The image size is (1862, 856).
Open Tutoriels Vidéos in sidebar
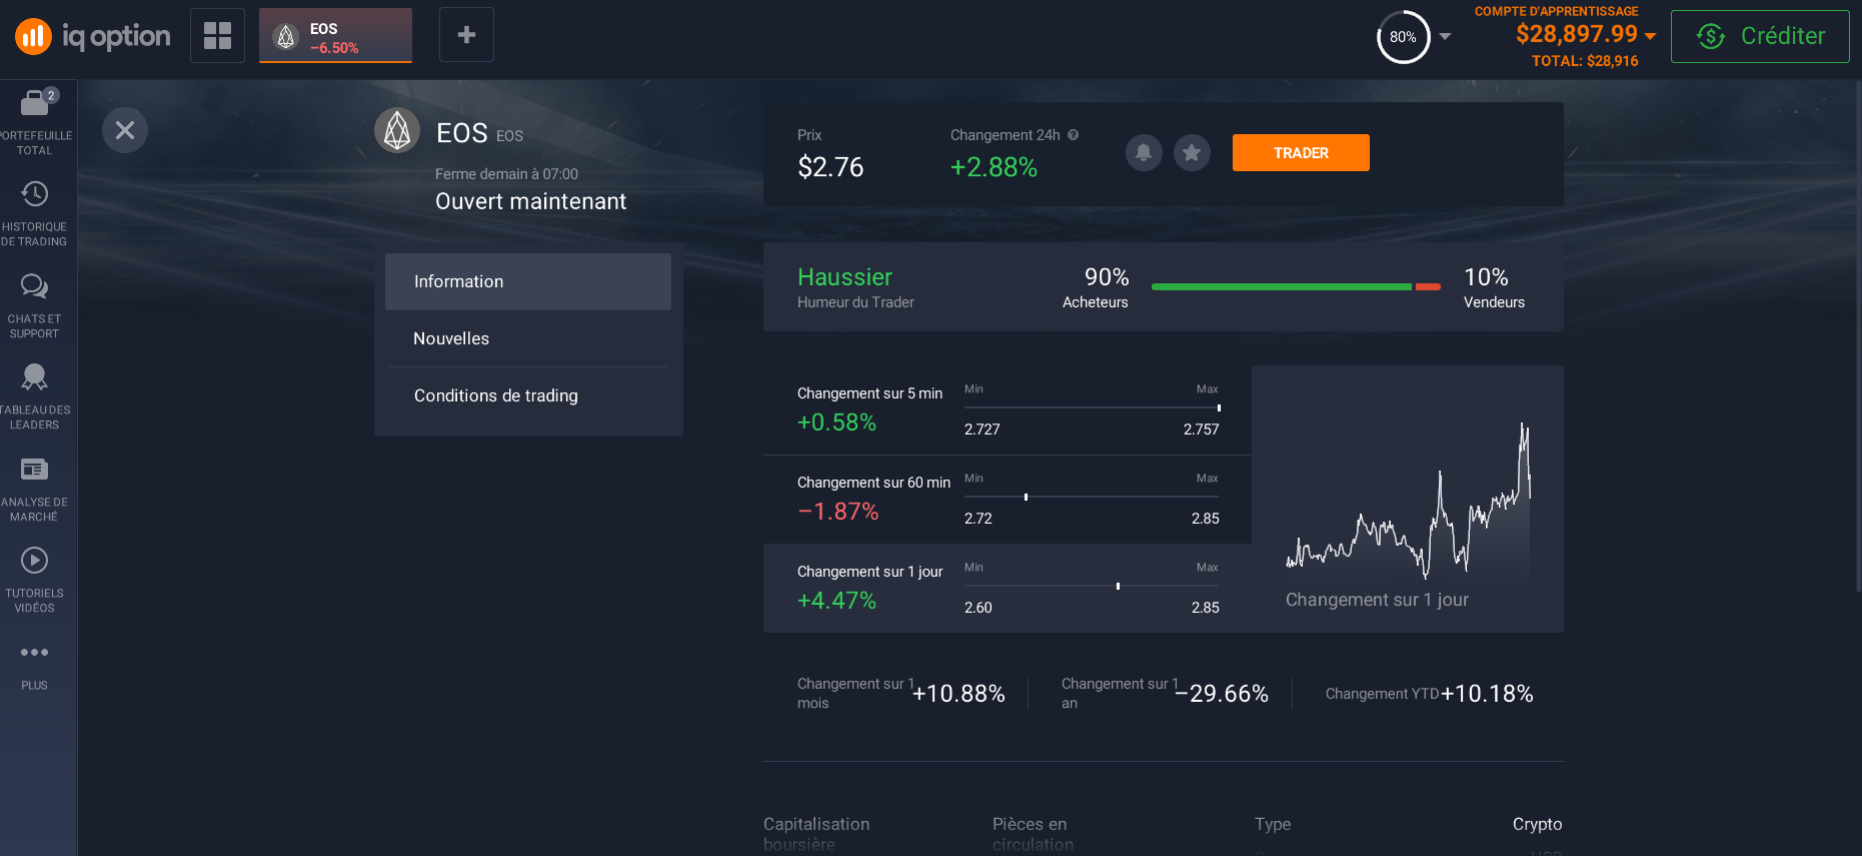pos(35,579)
